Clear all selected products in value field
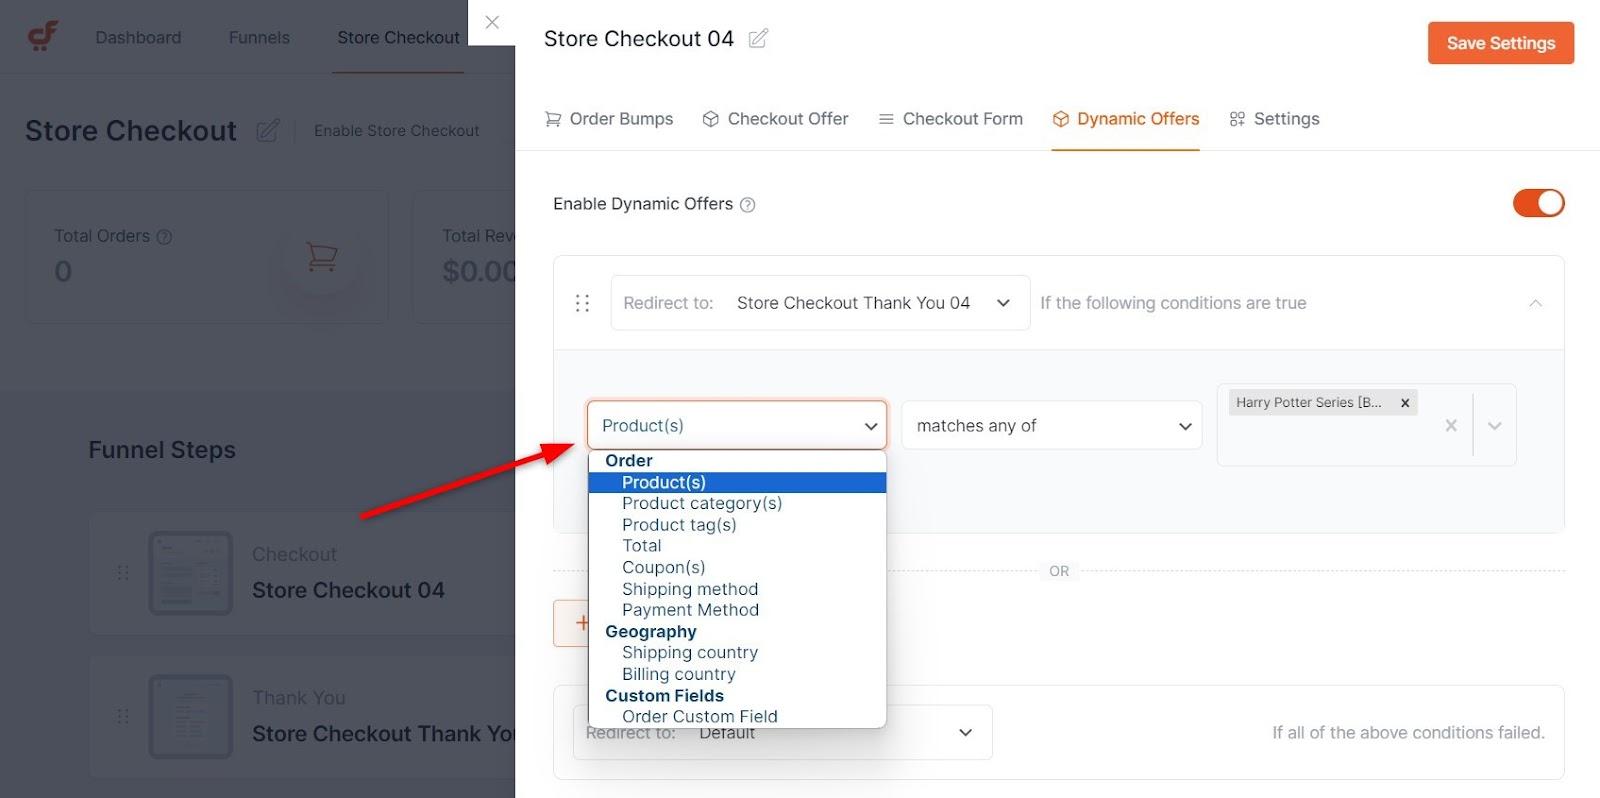Screen dimensions: 1600x798 click(x=1451, y=425)
